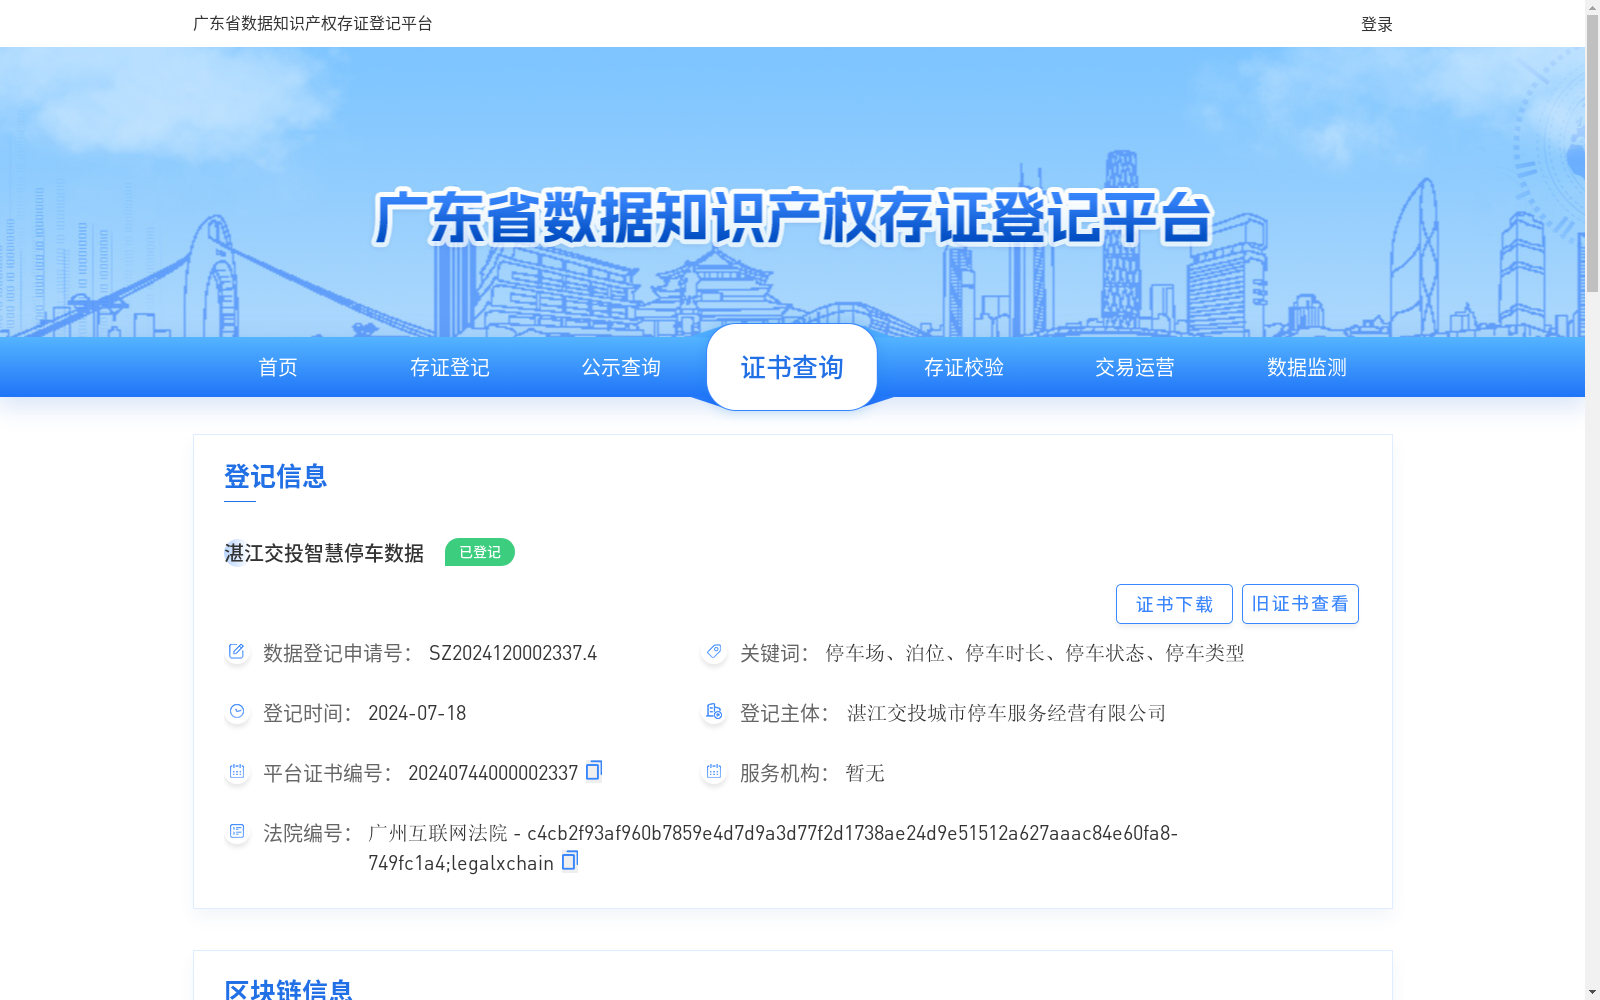The image size is (1600, 1000).
Task: Click the clock icon beside 登记时间
Action: [237, 712]
